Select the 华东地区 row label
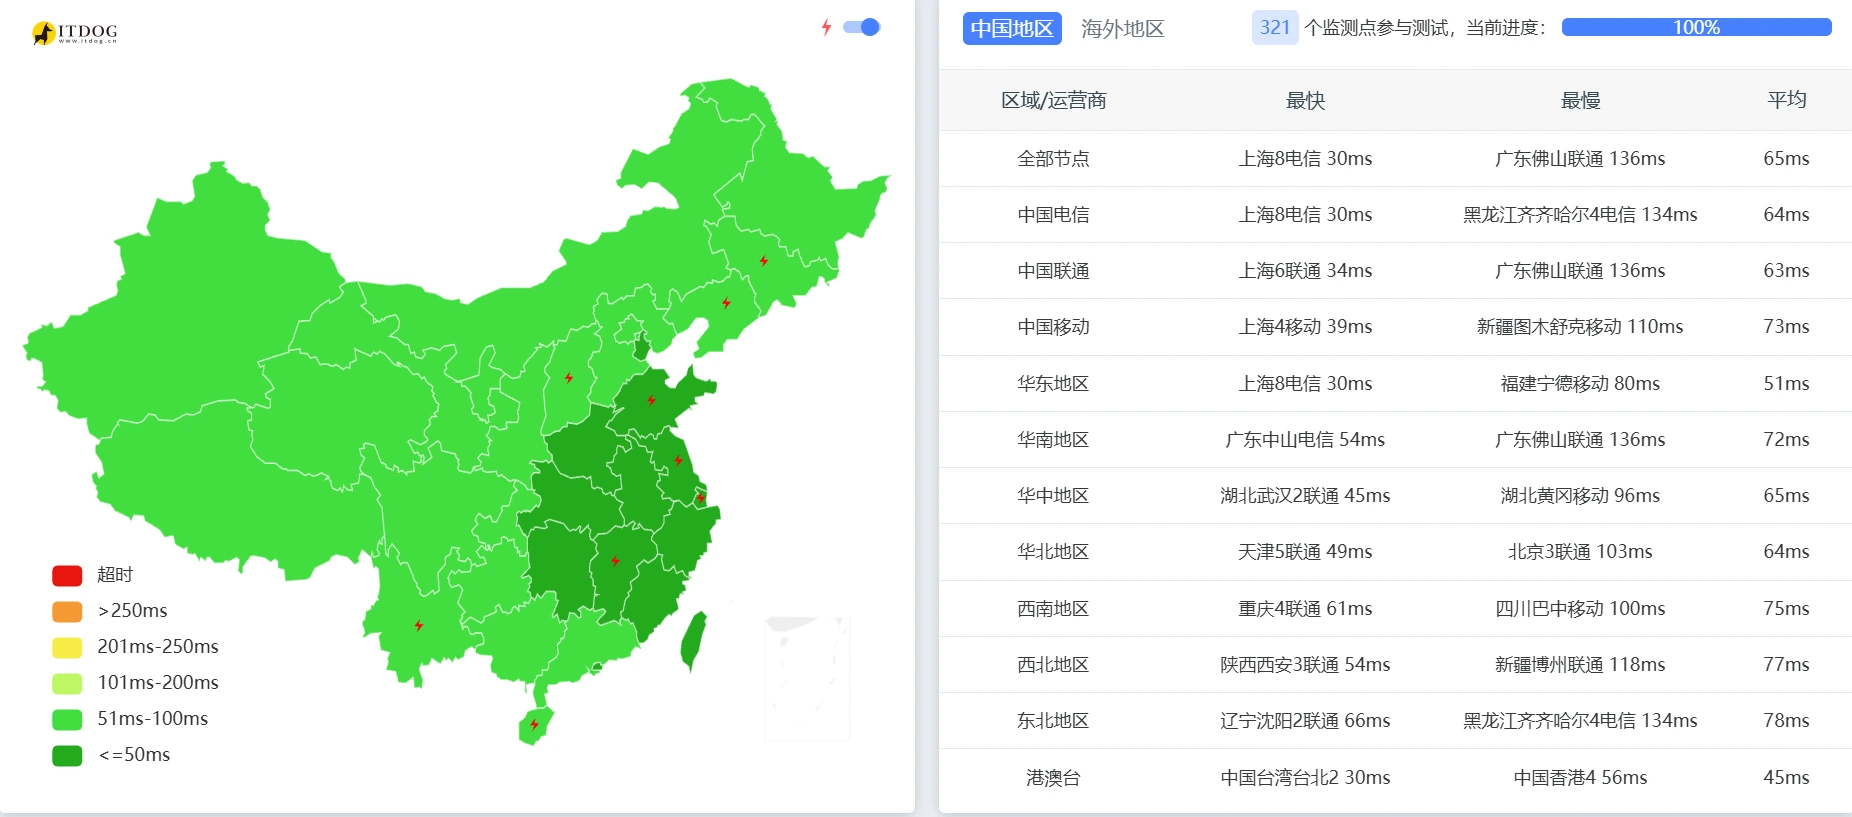 tap(1054, 384)
